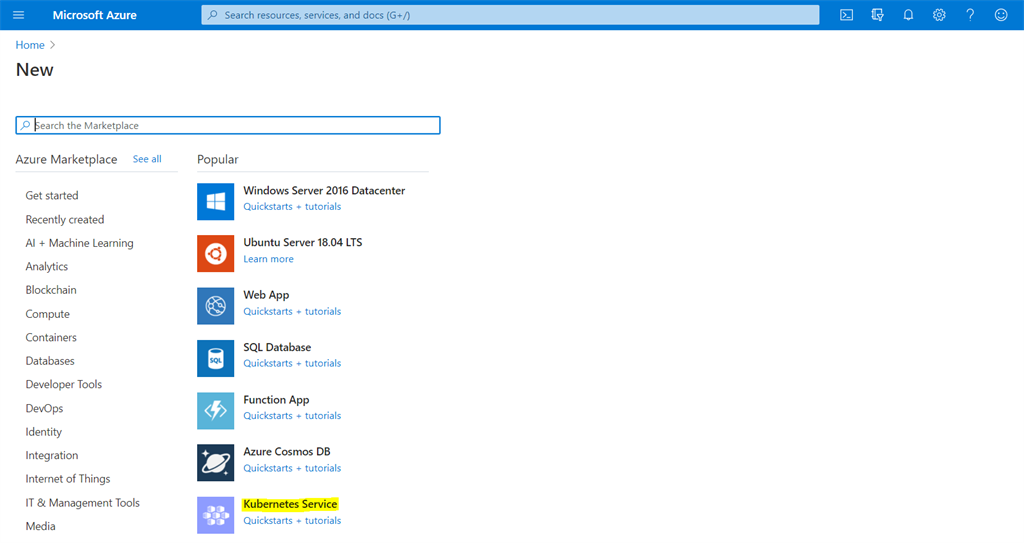
Task: Click the magnifier icon in Marketplace search
Action: coord(25,125)
